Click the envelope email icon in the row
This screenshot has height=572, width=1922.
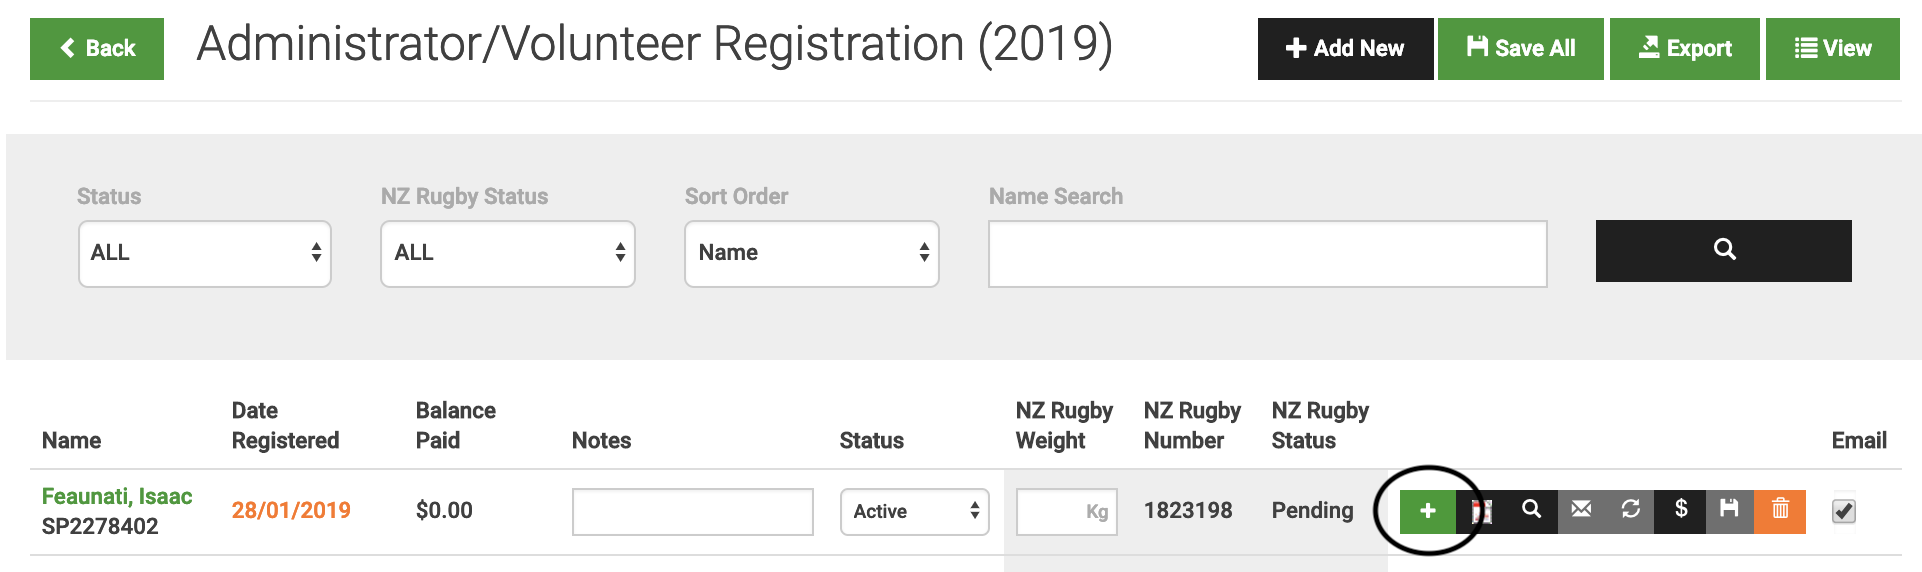click(x=1581, y=510)
